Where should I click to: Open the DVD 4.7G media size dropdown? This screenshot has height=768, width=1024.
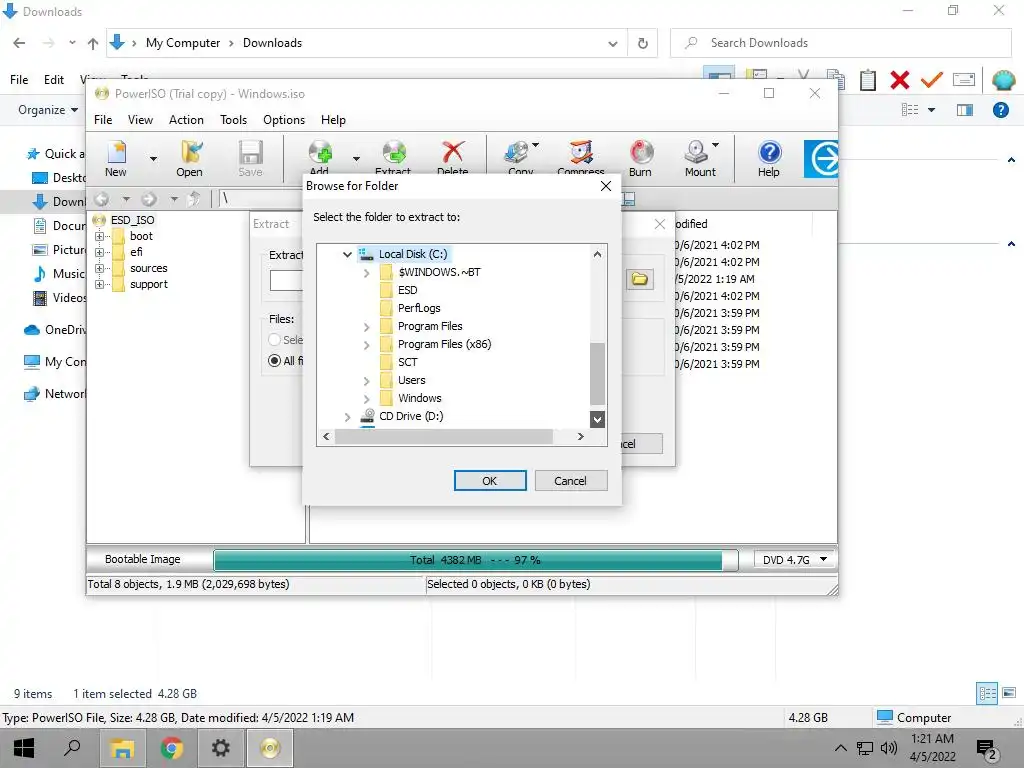tap(824, 560)
